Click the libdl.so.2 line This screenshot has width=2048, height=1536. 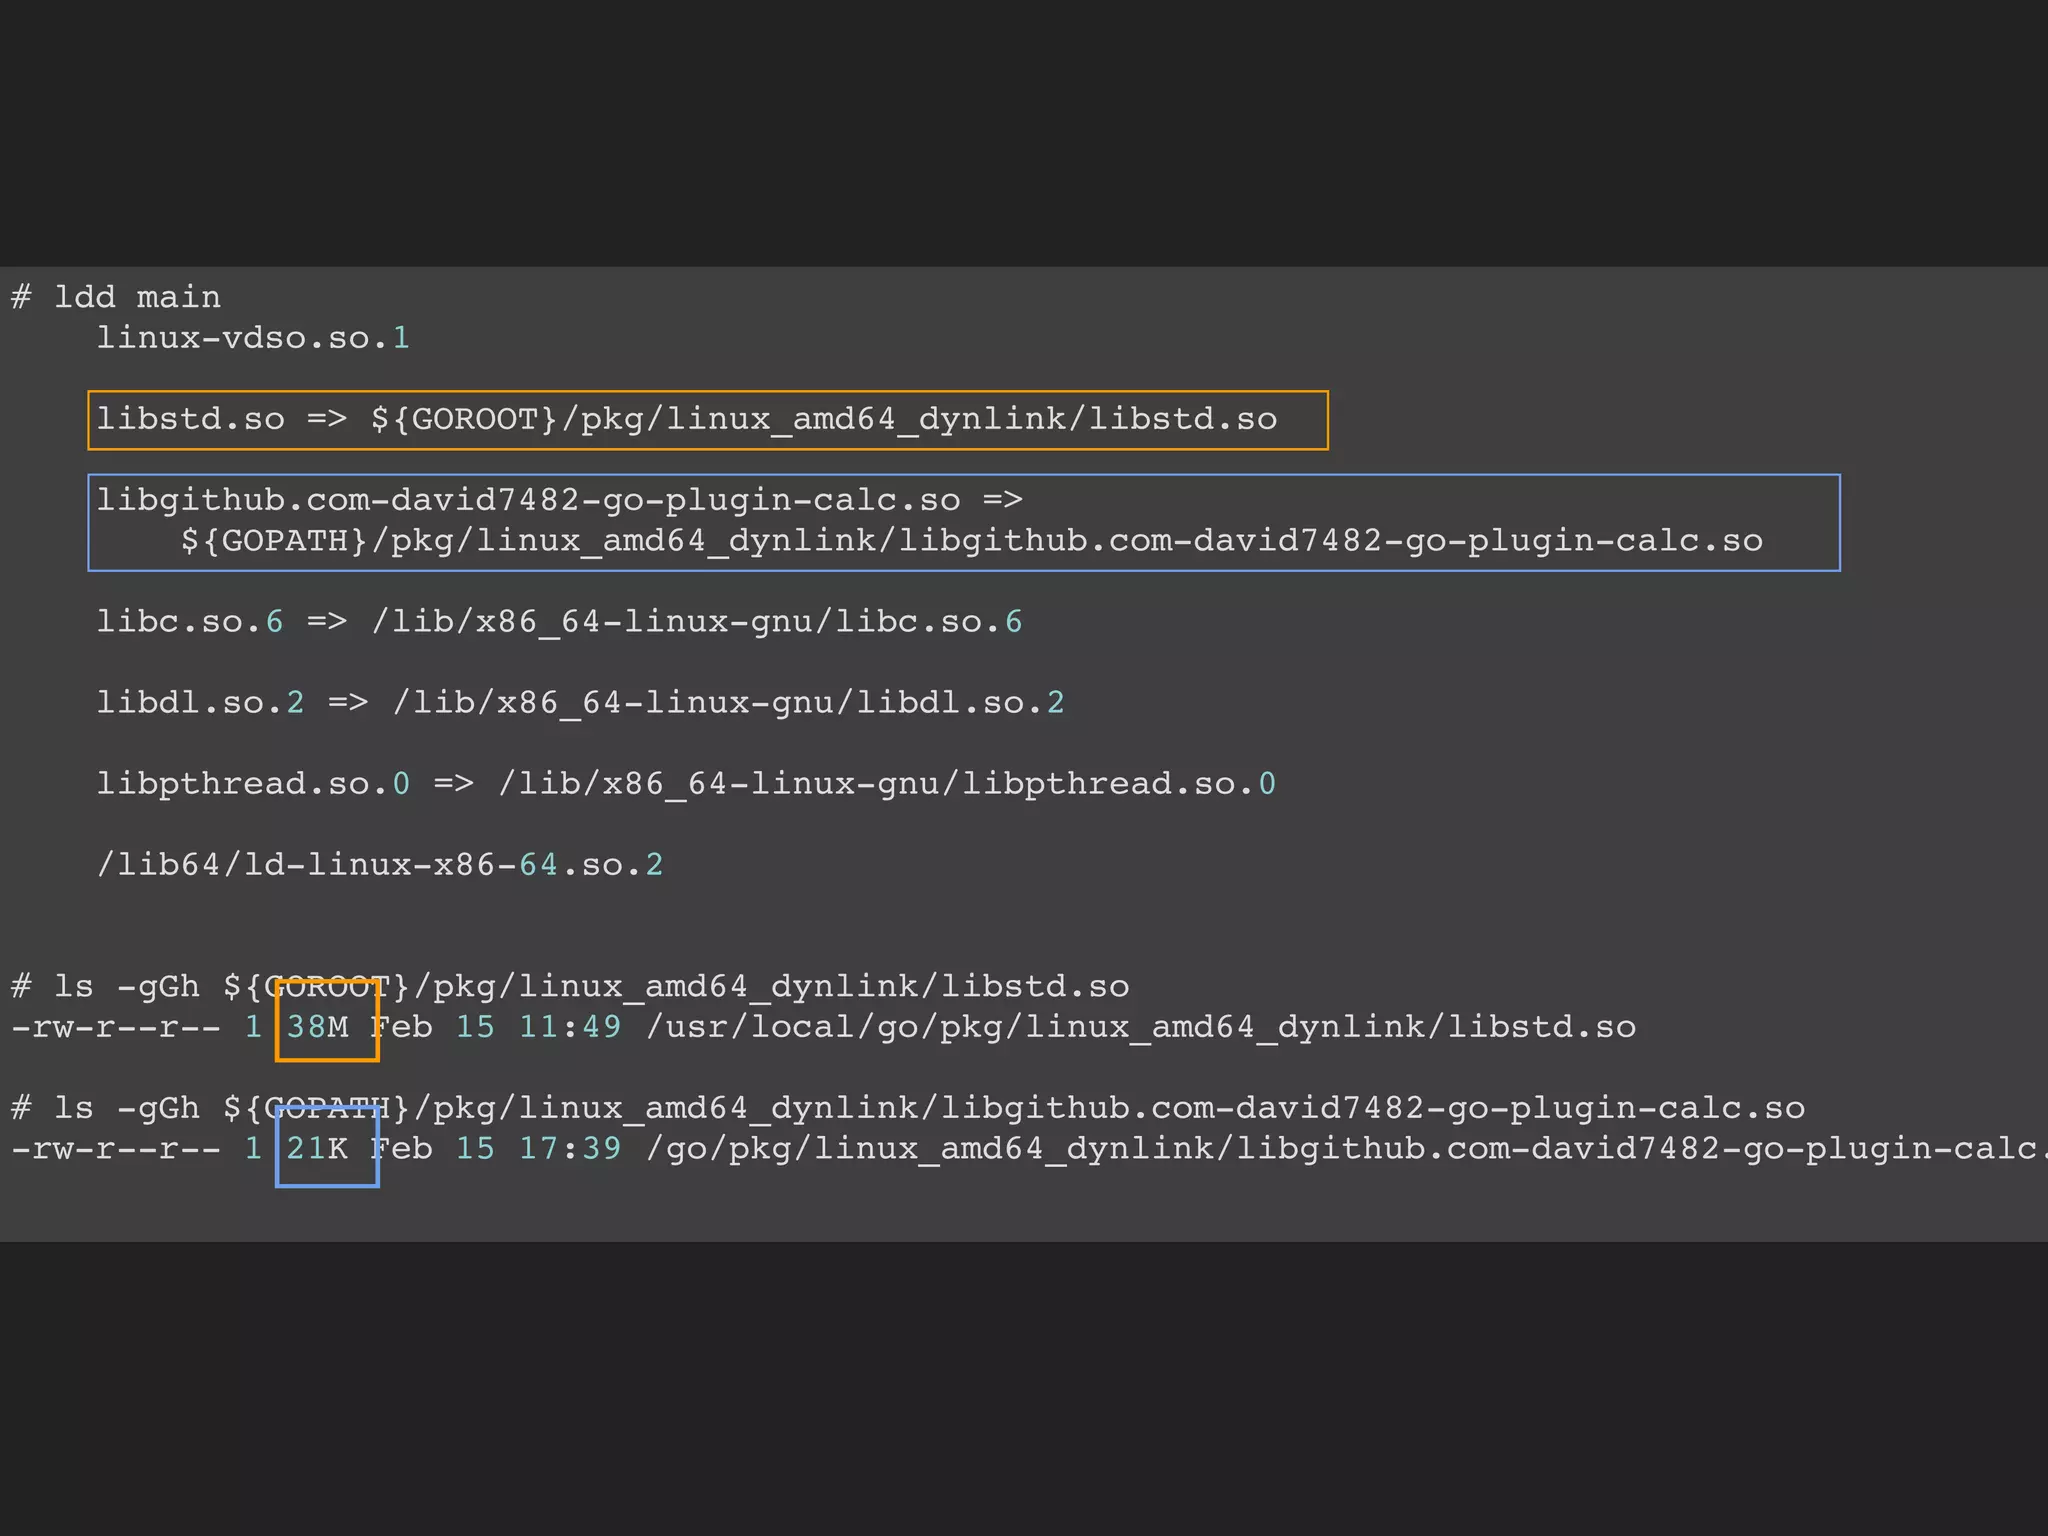click(x=580, y=703)
